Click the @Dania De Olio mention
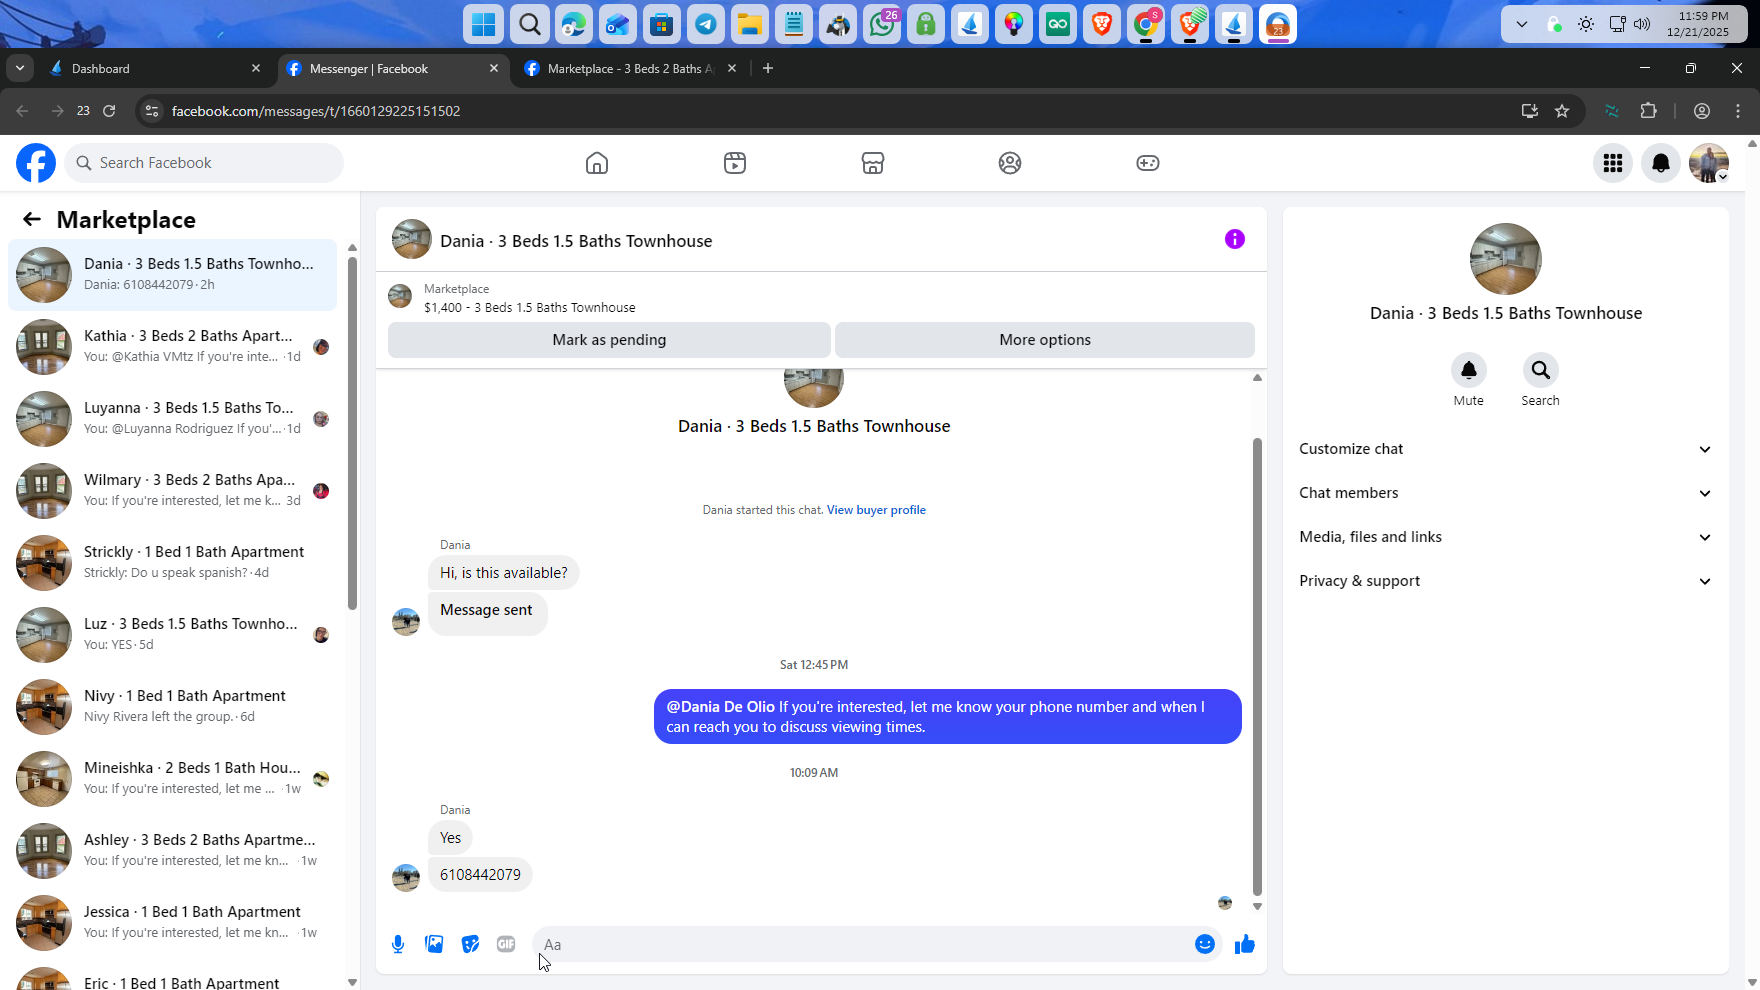The height and width of the screenshot is (990, 1760). point(721,707)
